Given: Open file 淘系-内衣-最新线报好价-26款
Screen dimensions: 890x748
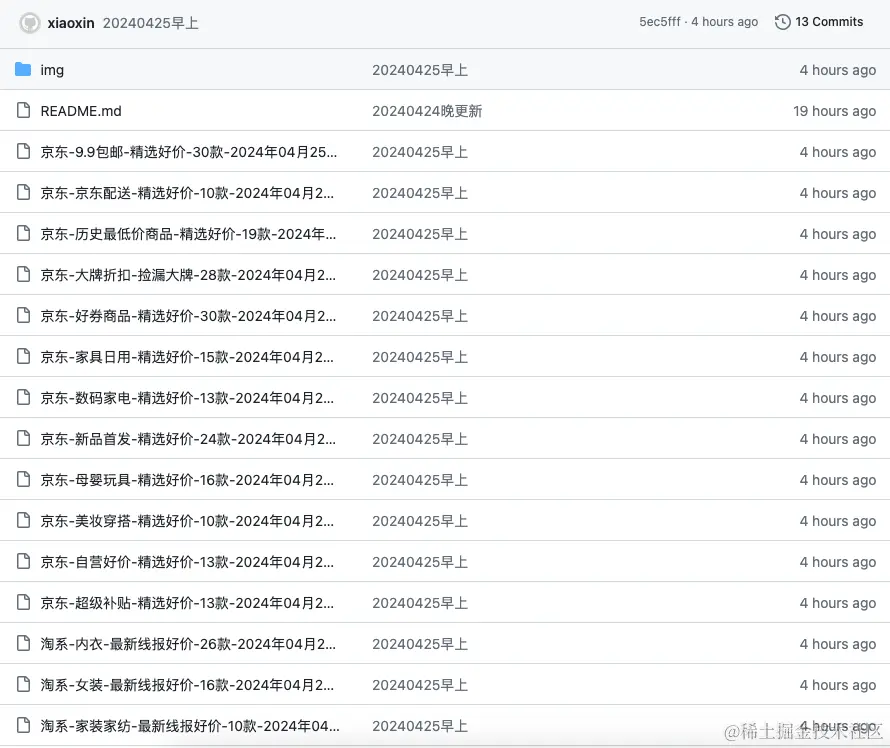Looking at the screenshot, I should (188, 644).
